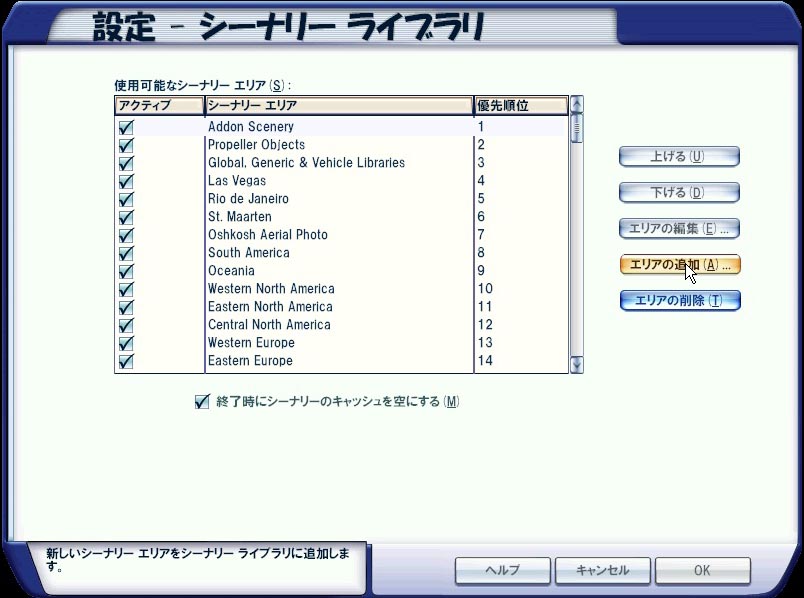Click the 下げる (D) button

(679, 192)
